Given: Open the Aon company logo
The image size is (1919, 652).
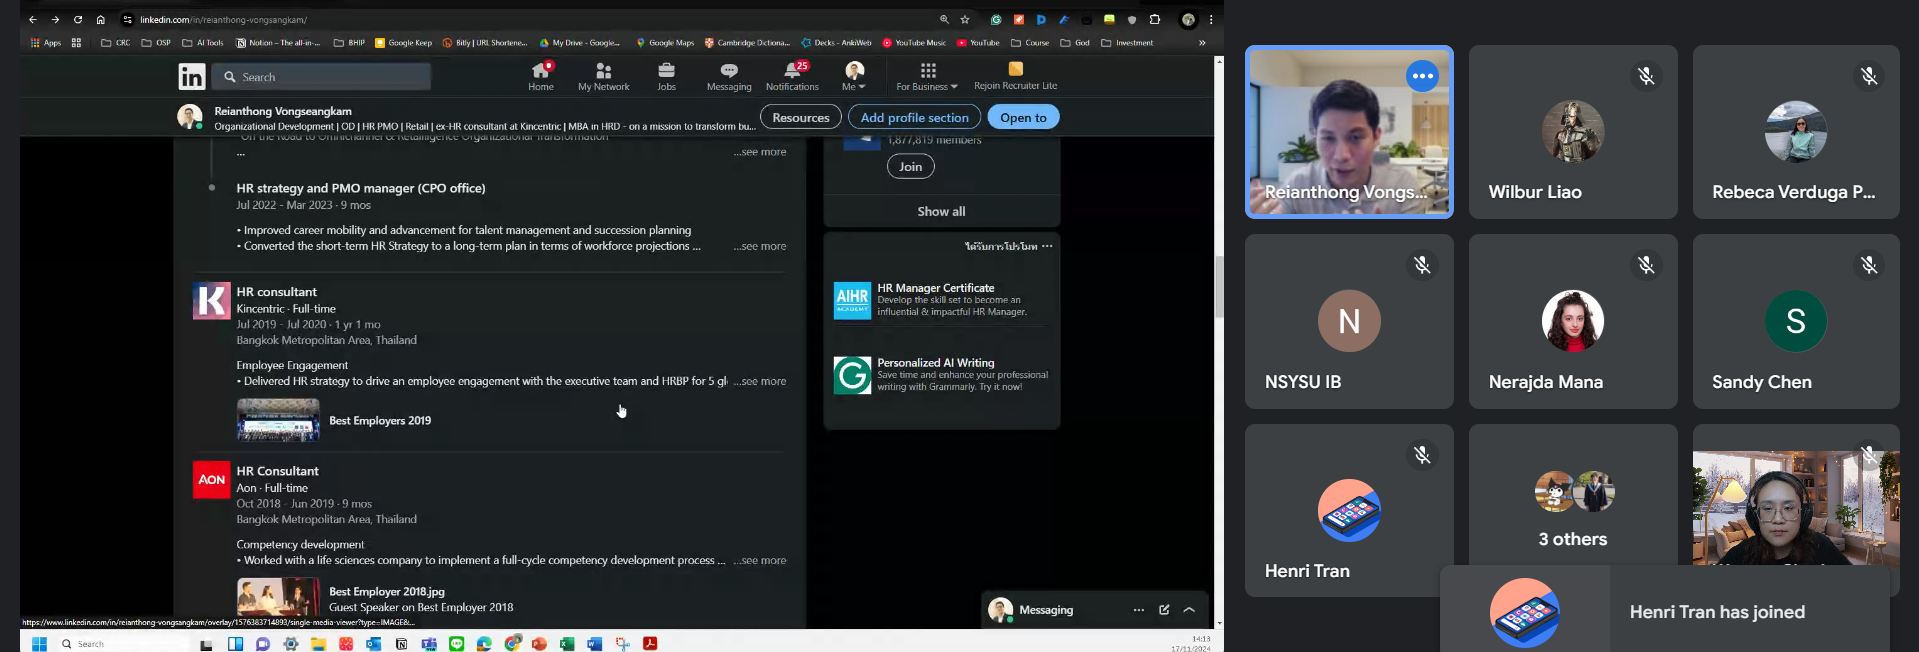Looking at the screenshot, I should coord(211,480).
